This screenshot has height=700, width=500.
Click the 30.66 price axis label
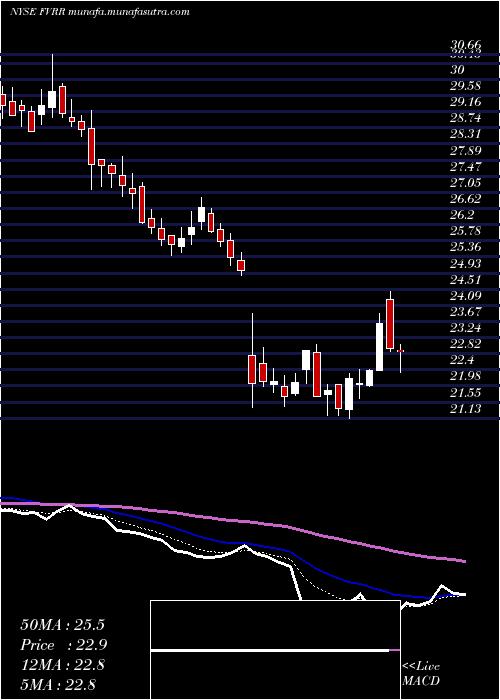(466, 45)
